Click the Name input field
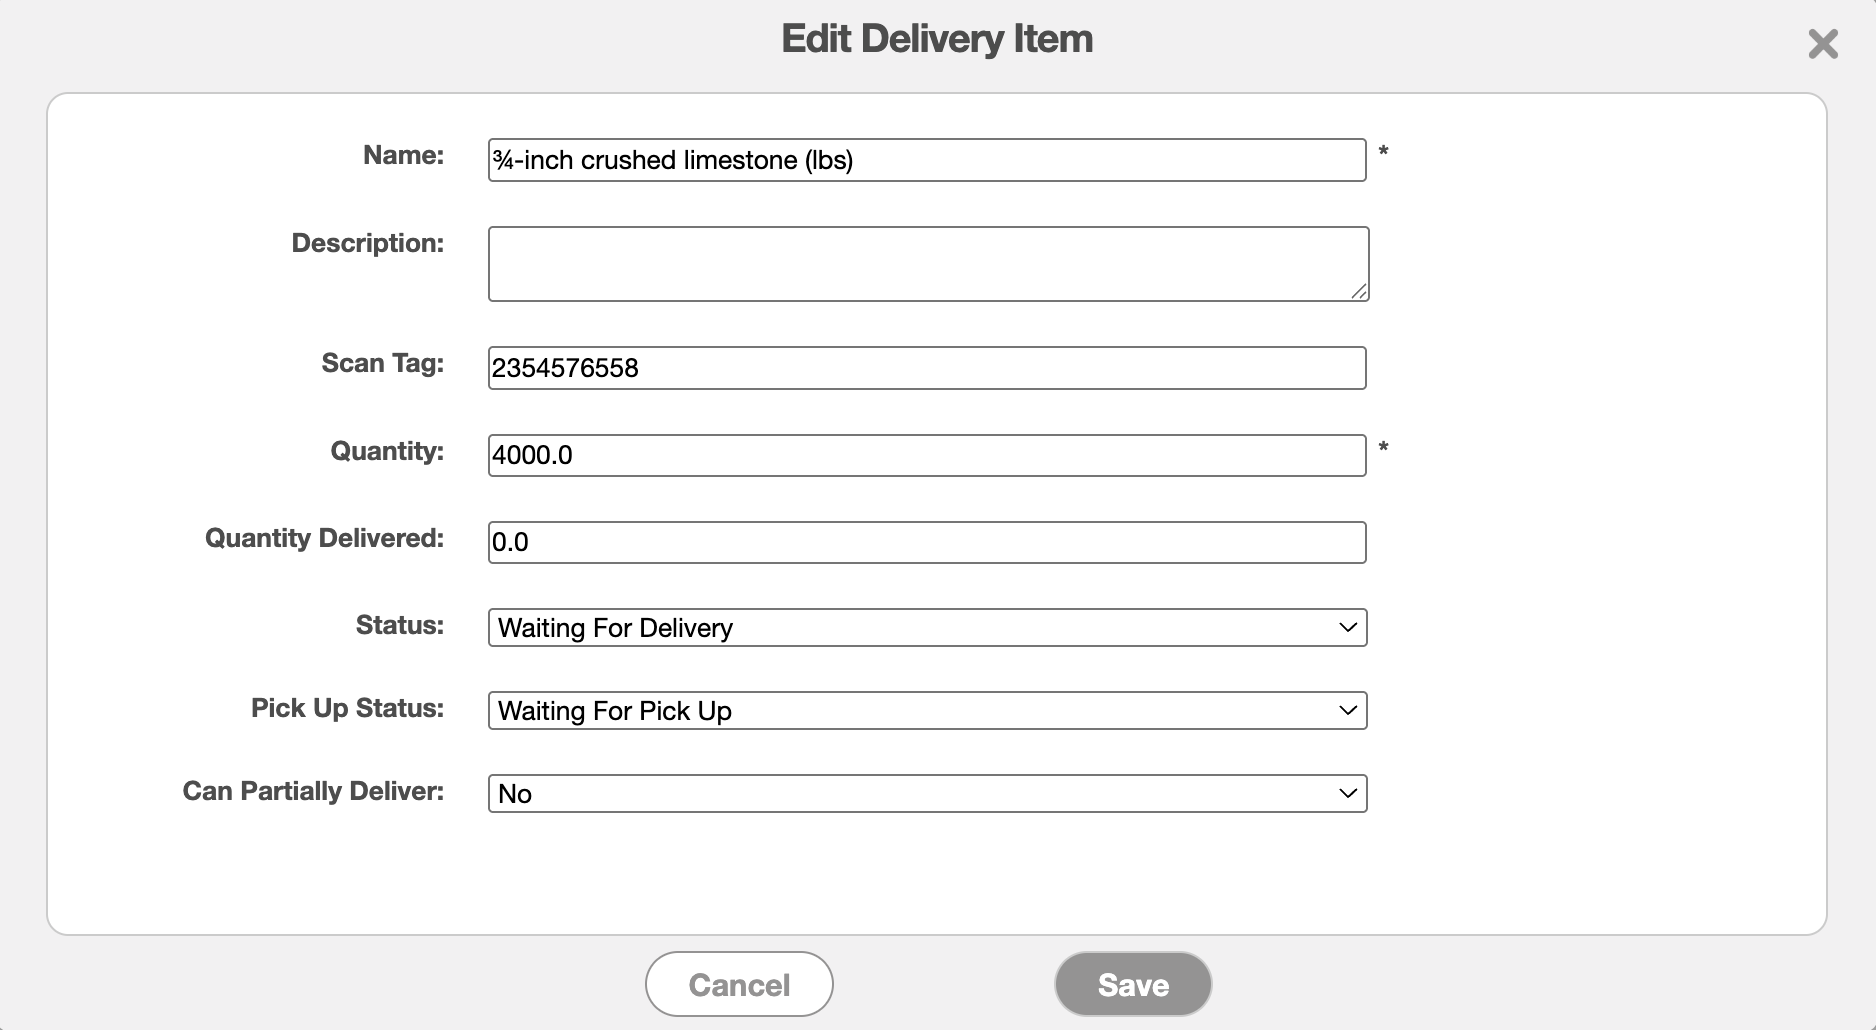Viewport: 1876px width, 1030px height. click(927, 160)
